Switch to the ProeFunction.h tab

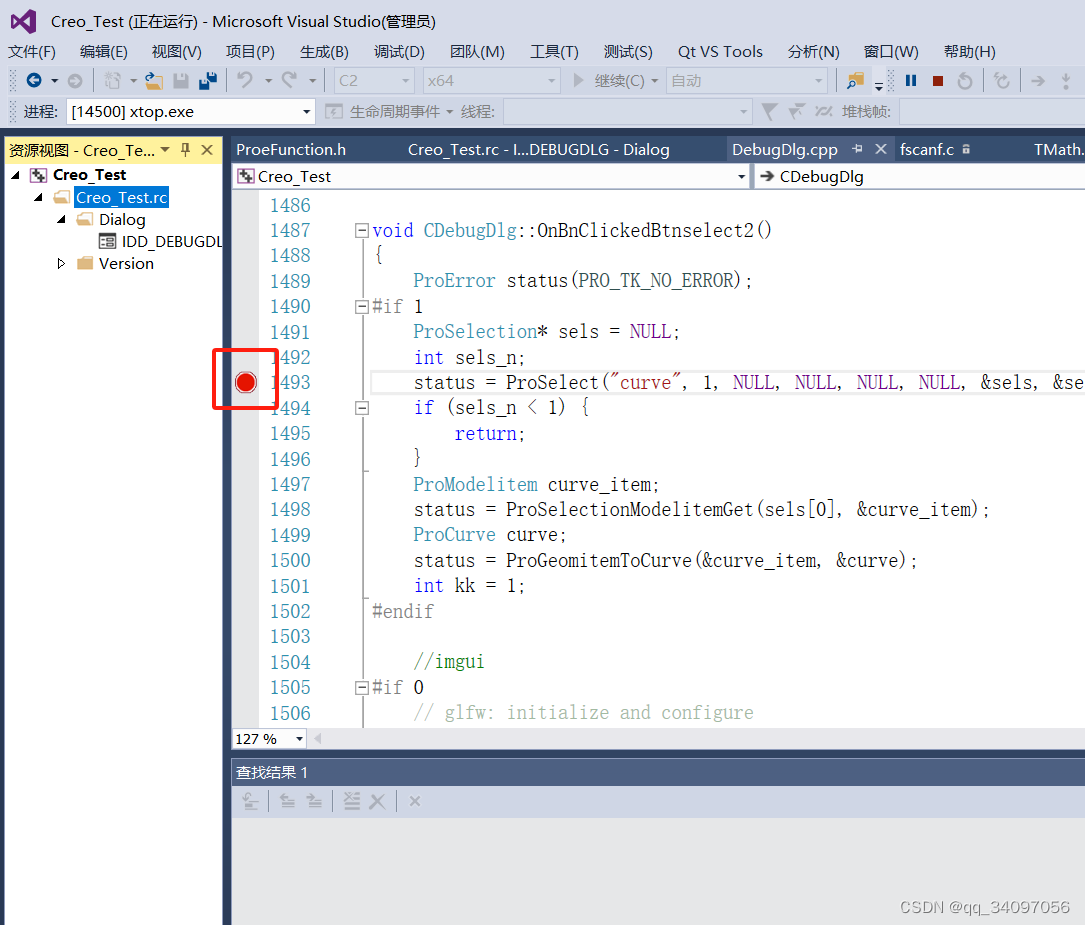pyautogui.click(x=291, y=149)
